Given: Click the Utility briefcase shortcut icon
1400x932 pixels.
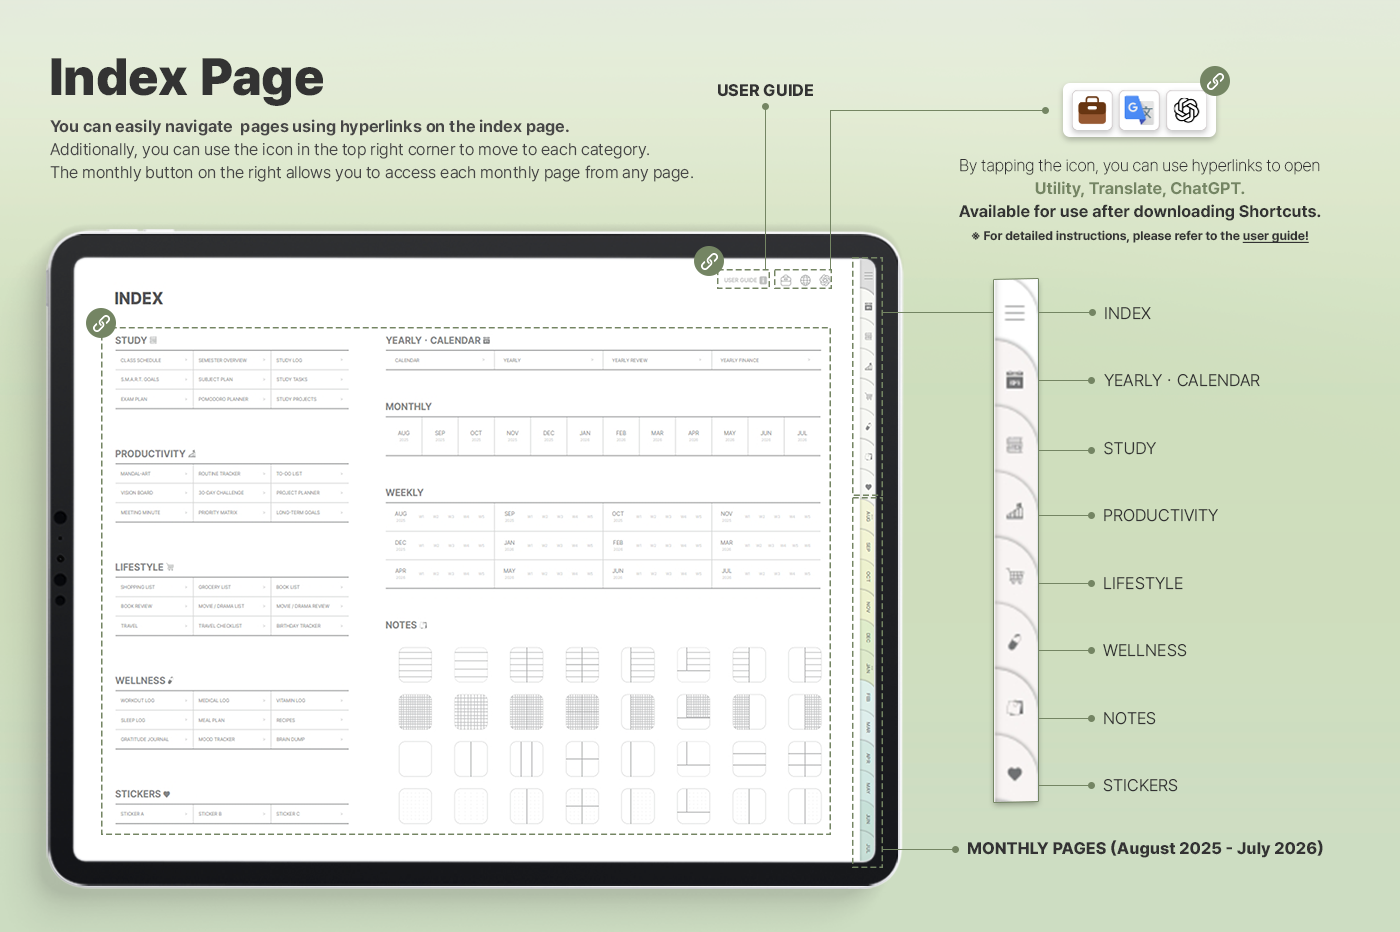Looking at the screenshot, I should [x=1092, y=110].
